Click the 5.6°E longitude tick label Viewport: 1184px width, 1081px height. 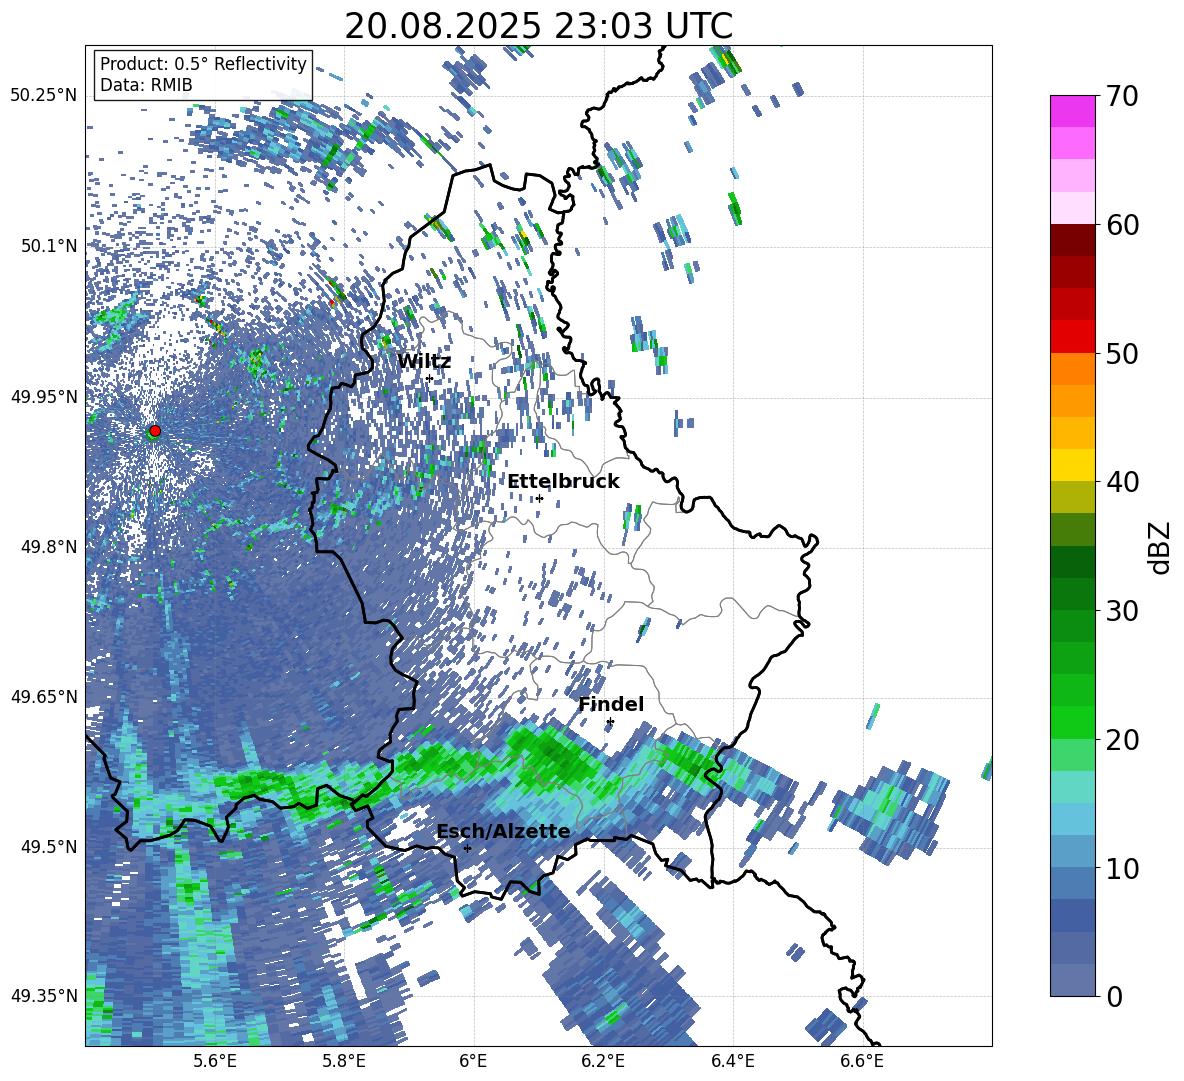(214, 1061)
